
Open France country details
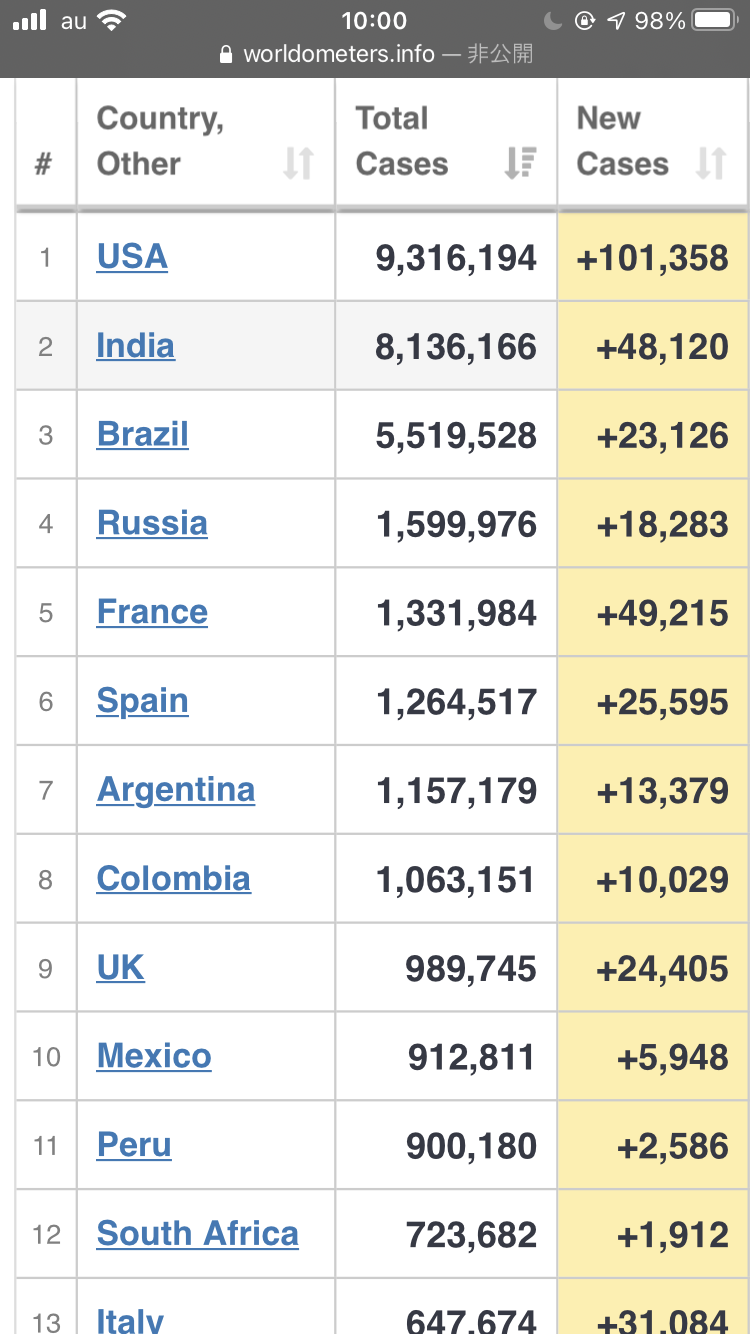[152, 612]
